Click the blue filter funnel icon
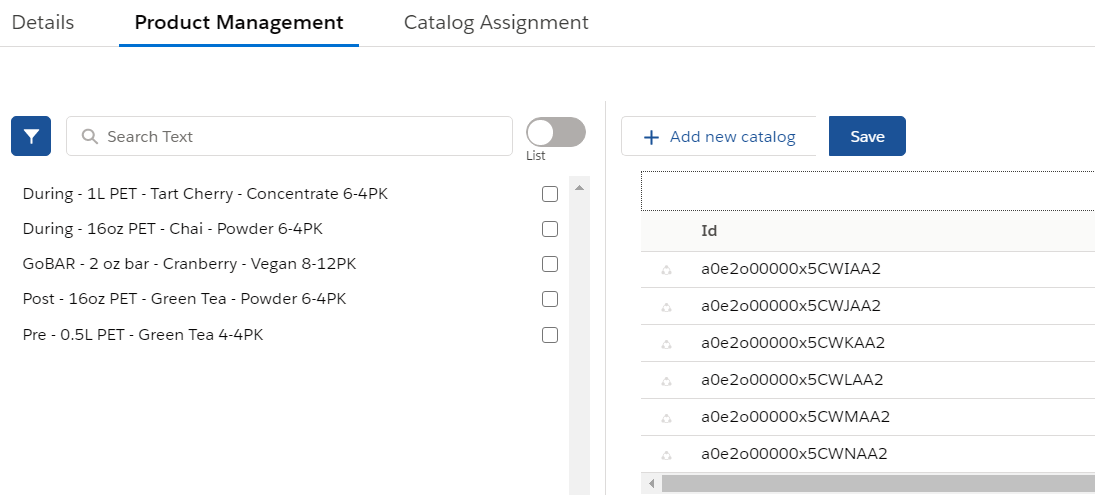 (x=31, y=136)
